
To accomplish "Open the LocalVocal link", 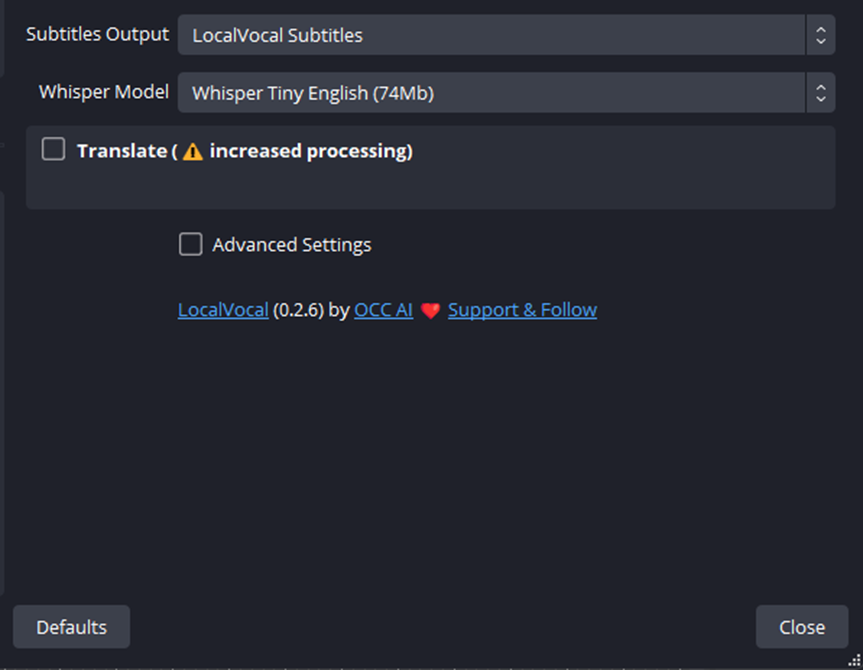I will [223, 310].
